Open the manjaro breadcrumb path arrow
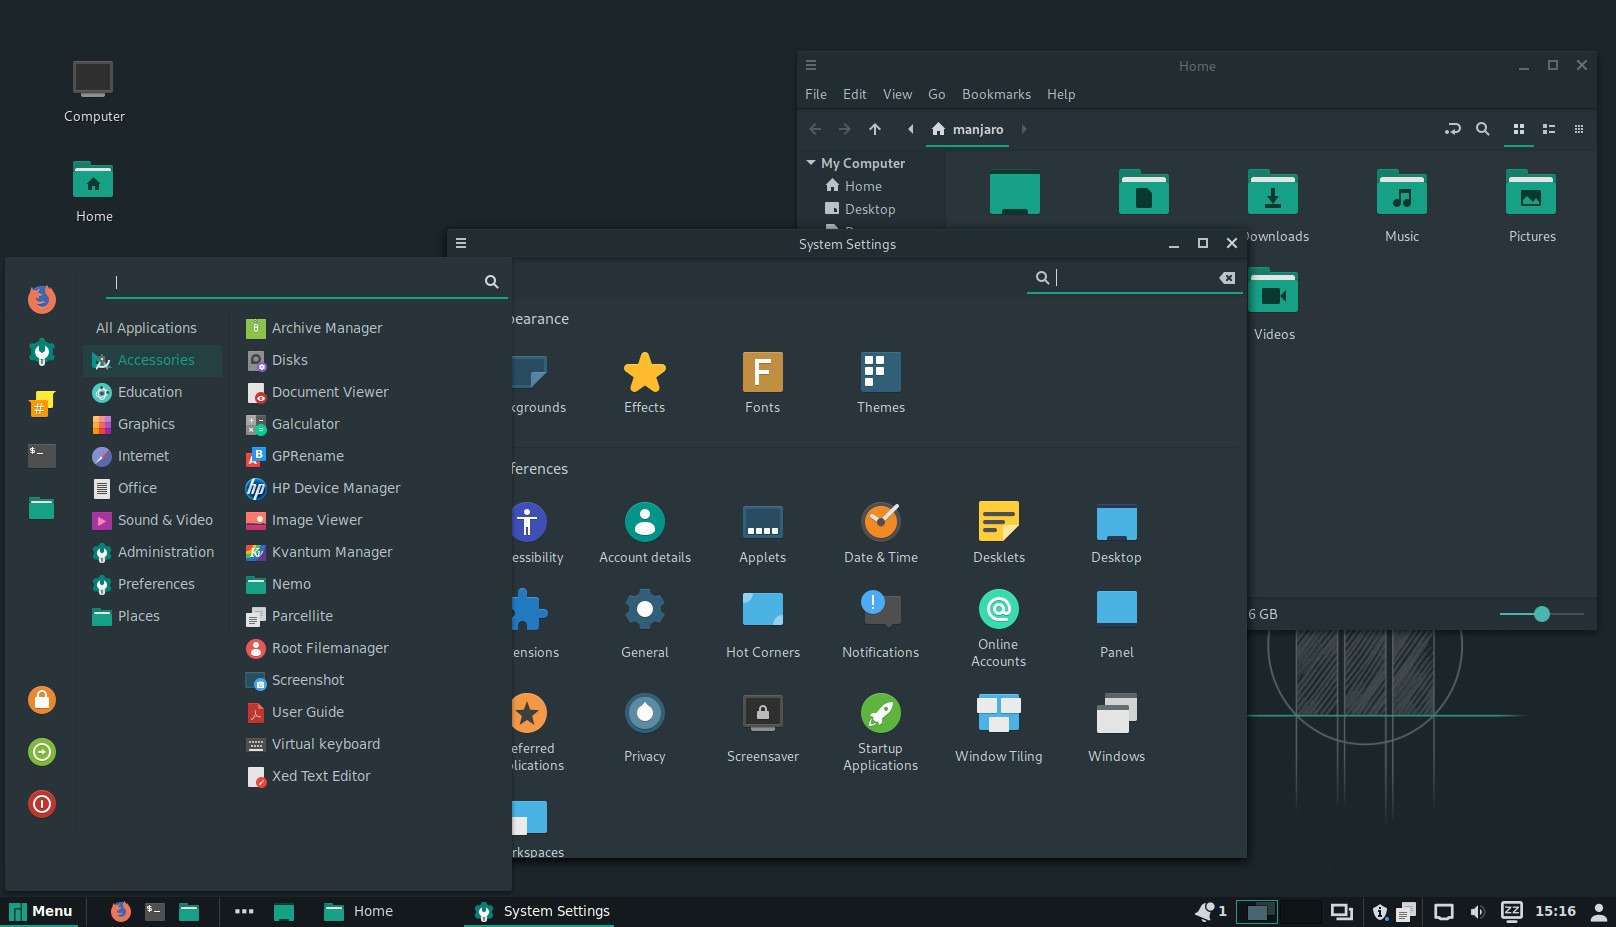The height and width of the screenshot is (927, 1616). [x=1024, y=129]
